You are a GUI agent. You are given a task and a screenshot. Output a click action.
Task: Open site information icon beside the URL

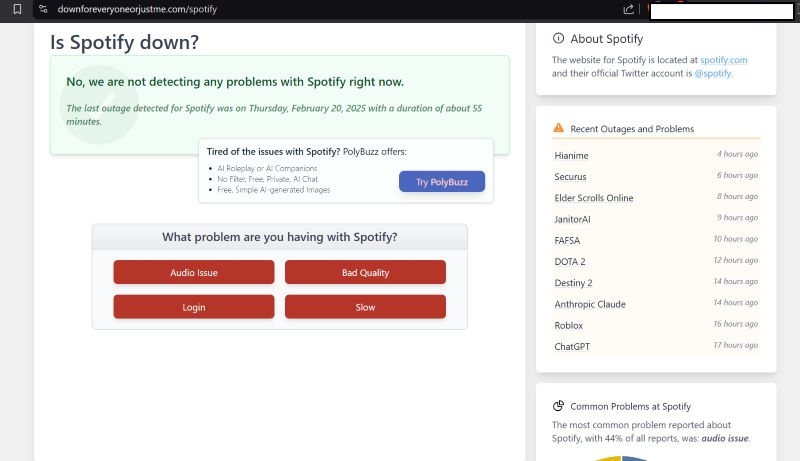(x=43, y=9)
